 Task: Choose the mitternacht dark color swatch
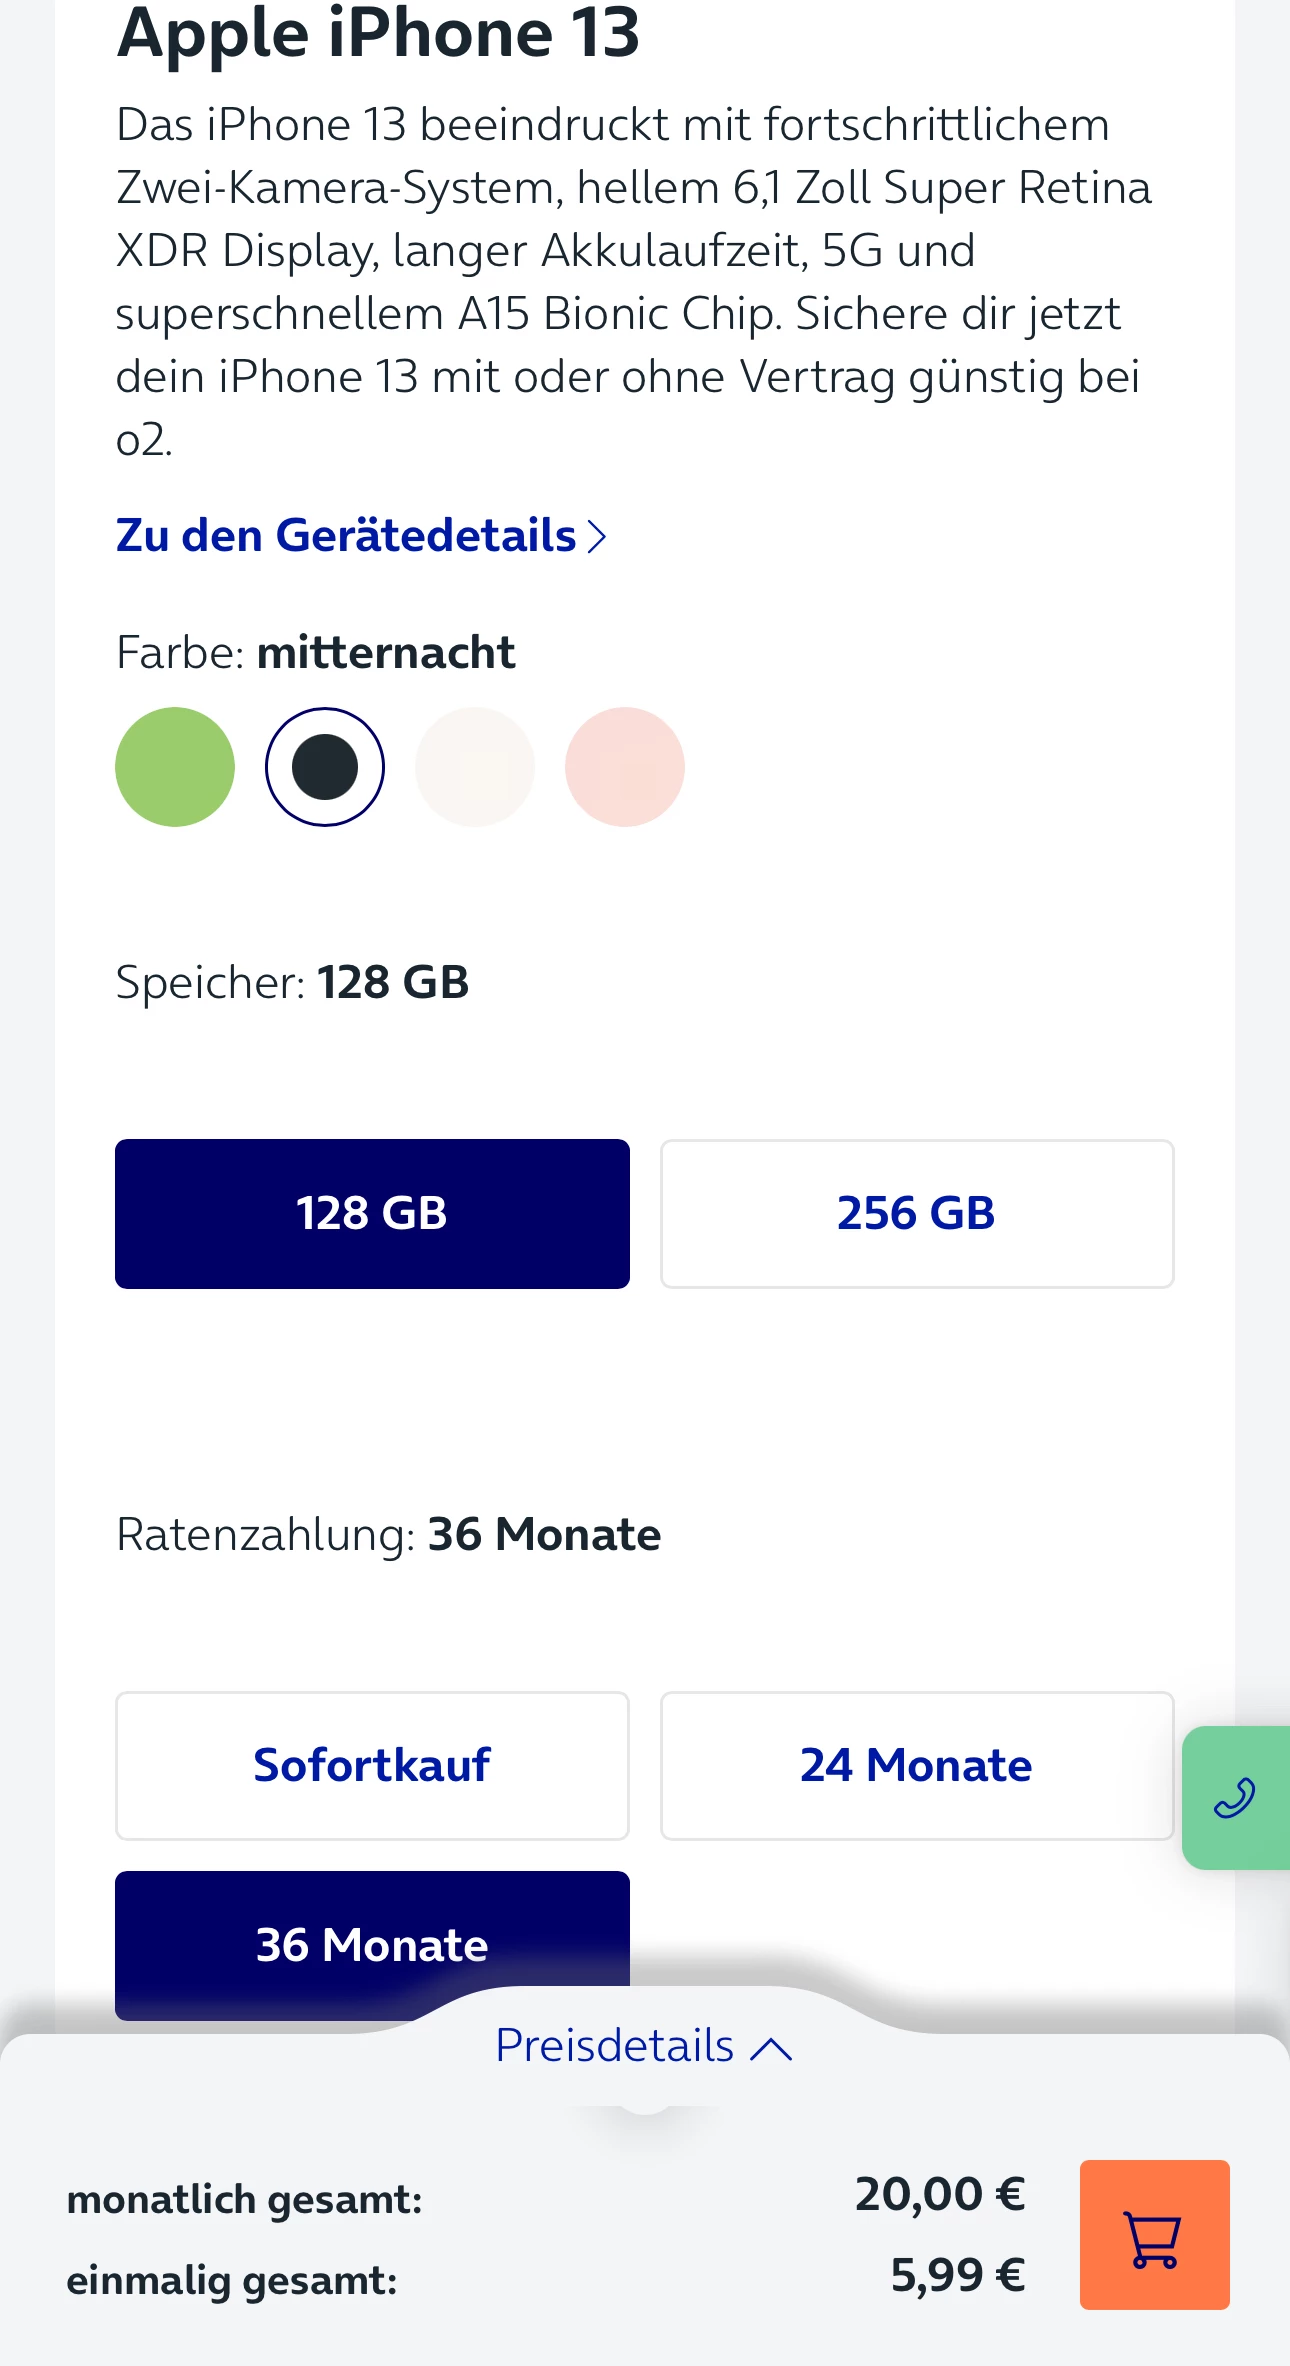point(325,767)
